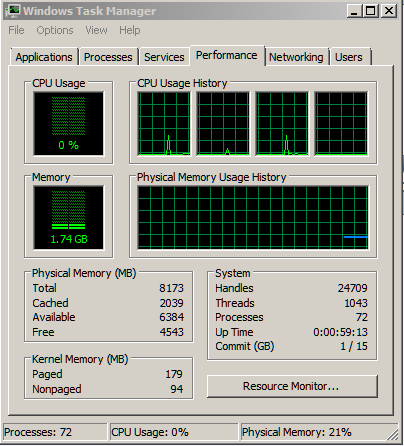Open the View menu
This screenshot has width=404, height=446.
tap(96, 30)
